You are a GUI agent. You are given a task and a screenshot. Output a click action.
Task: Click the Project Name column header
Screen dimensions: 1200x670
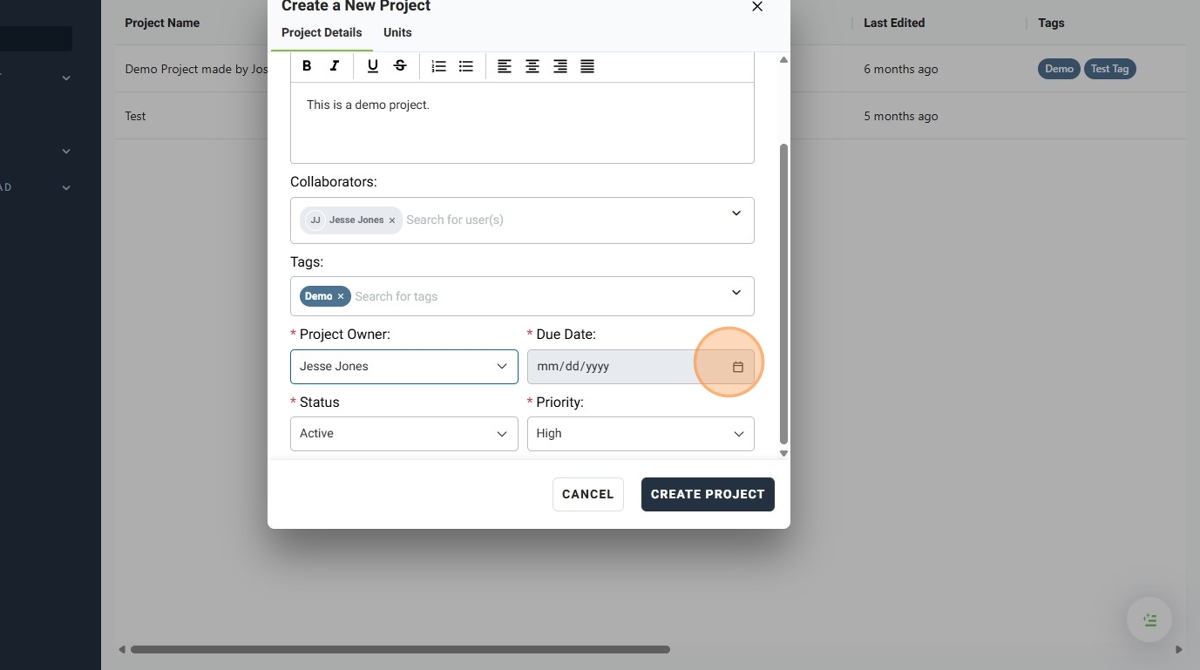(x=162, y=23)
